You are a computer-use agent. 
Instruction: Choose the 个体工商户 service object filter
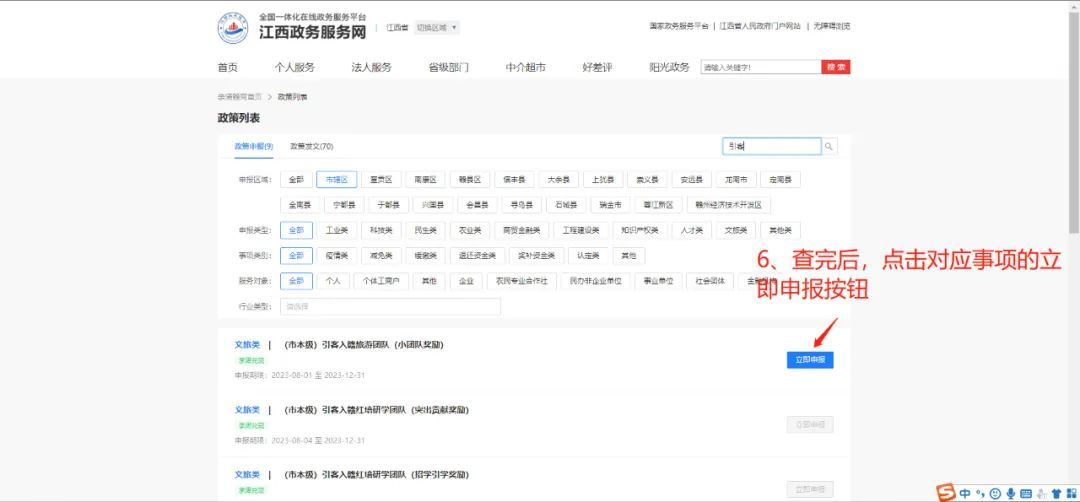[x=382, y=281]
